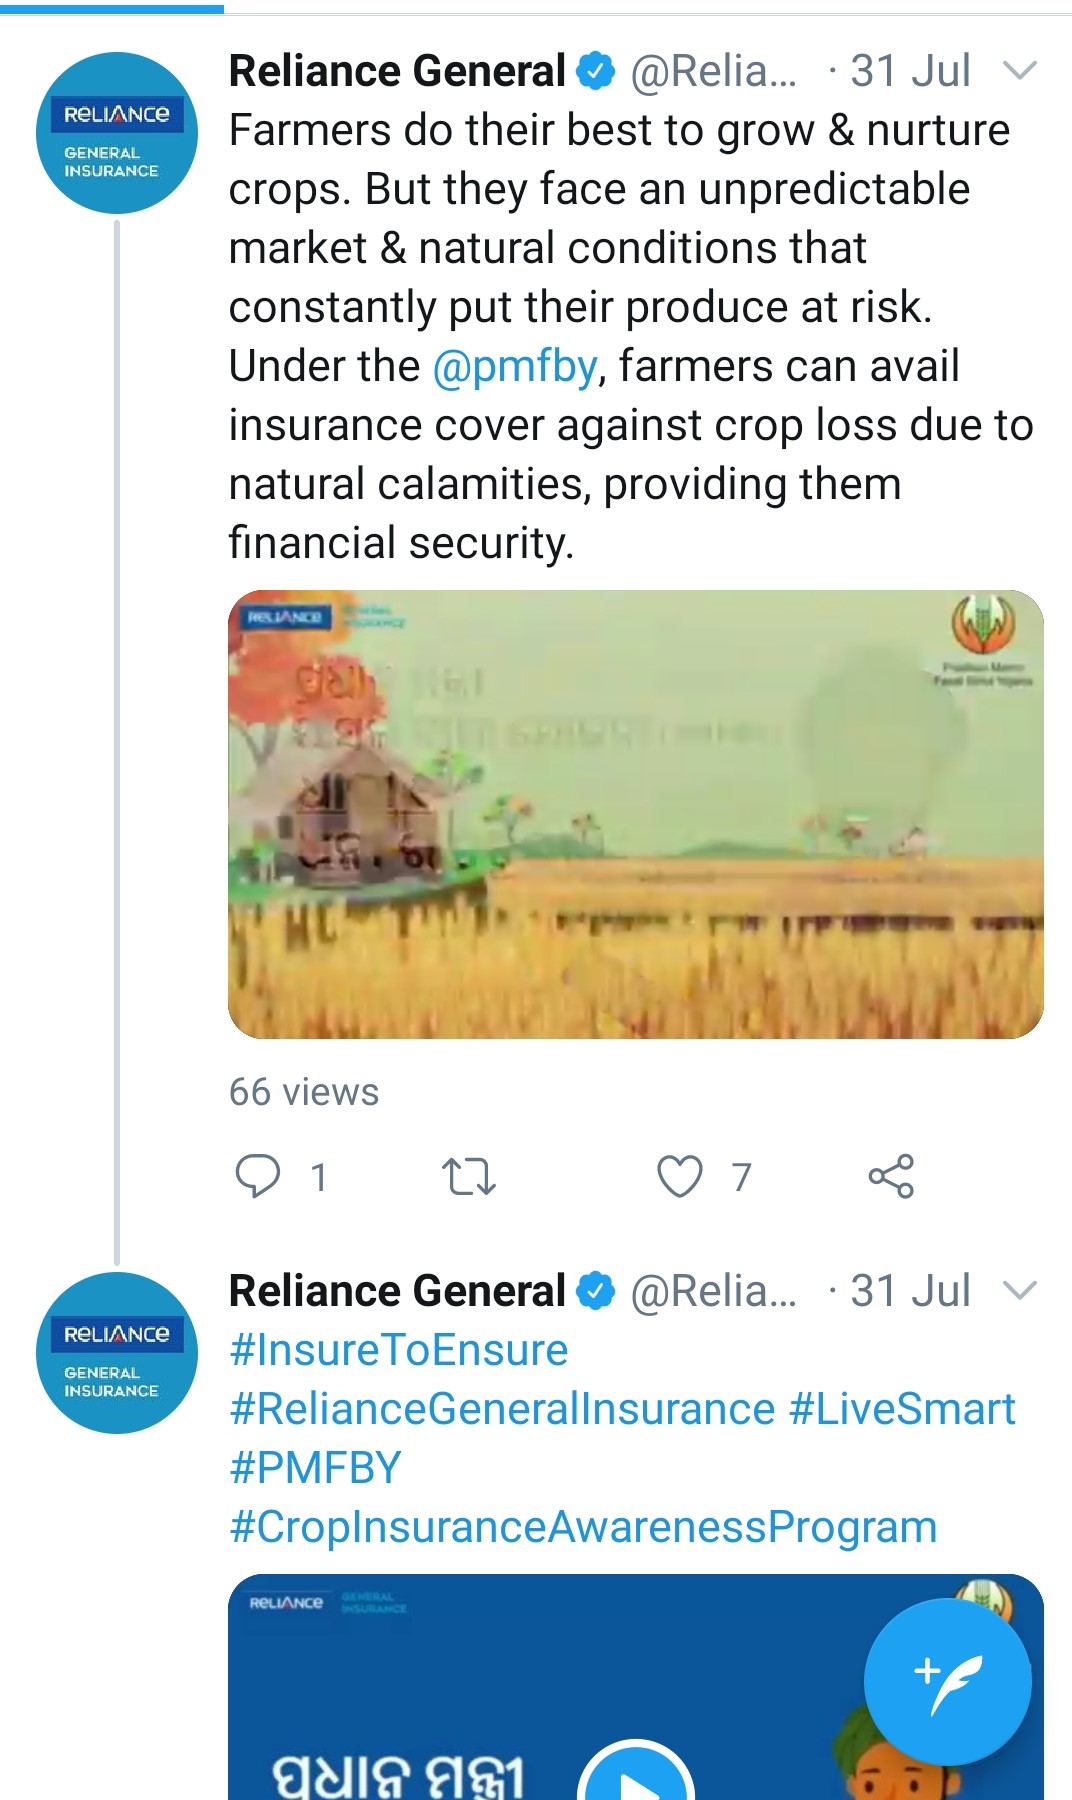Expand second tweet's options chevron
The width and height of the screenshot is (1072, 1800).
click(1019, 1290)
